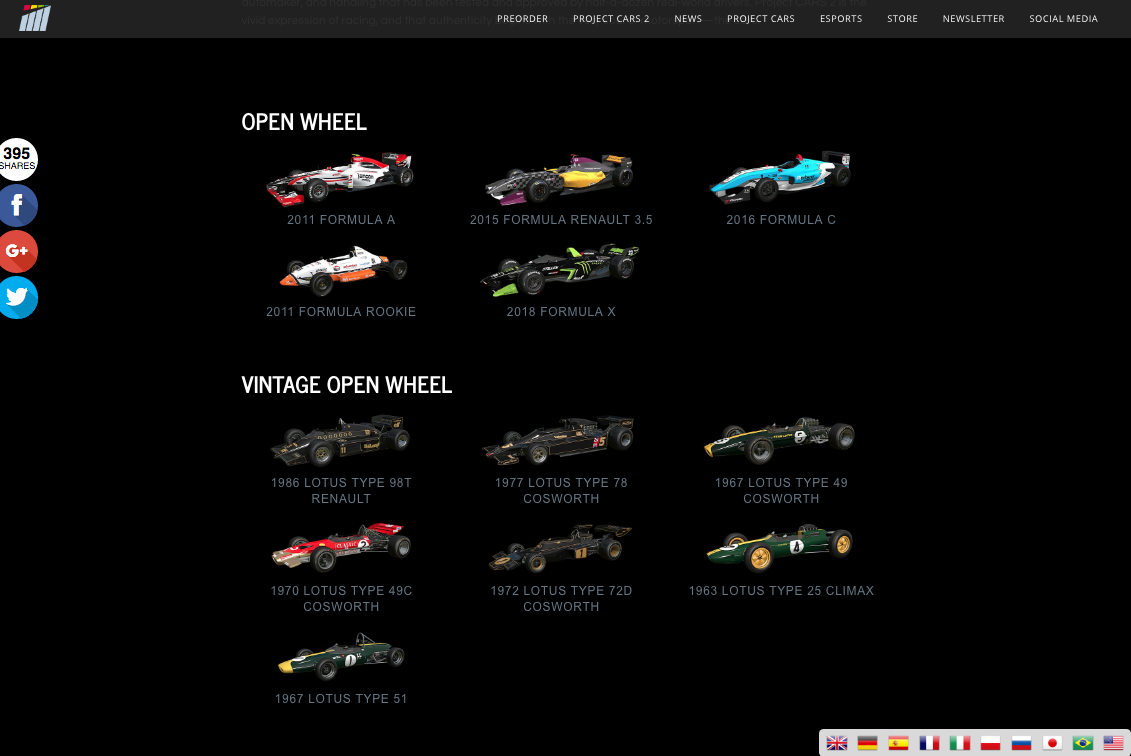The width and height of the screenshot is (1131, 756).
Task: Switch language with the Spanish flag
Action: tap(898, 743)
